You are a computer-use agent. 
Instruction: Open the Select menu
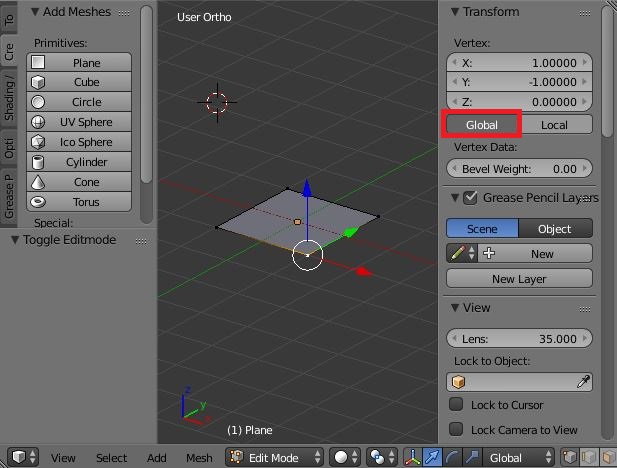pos(111,458)
